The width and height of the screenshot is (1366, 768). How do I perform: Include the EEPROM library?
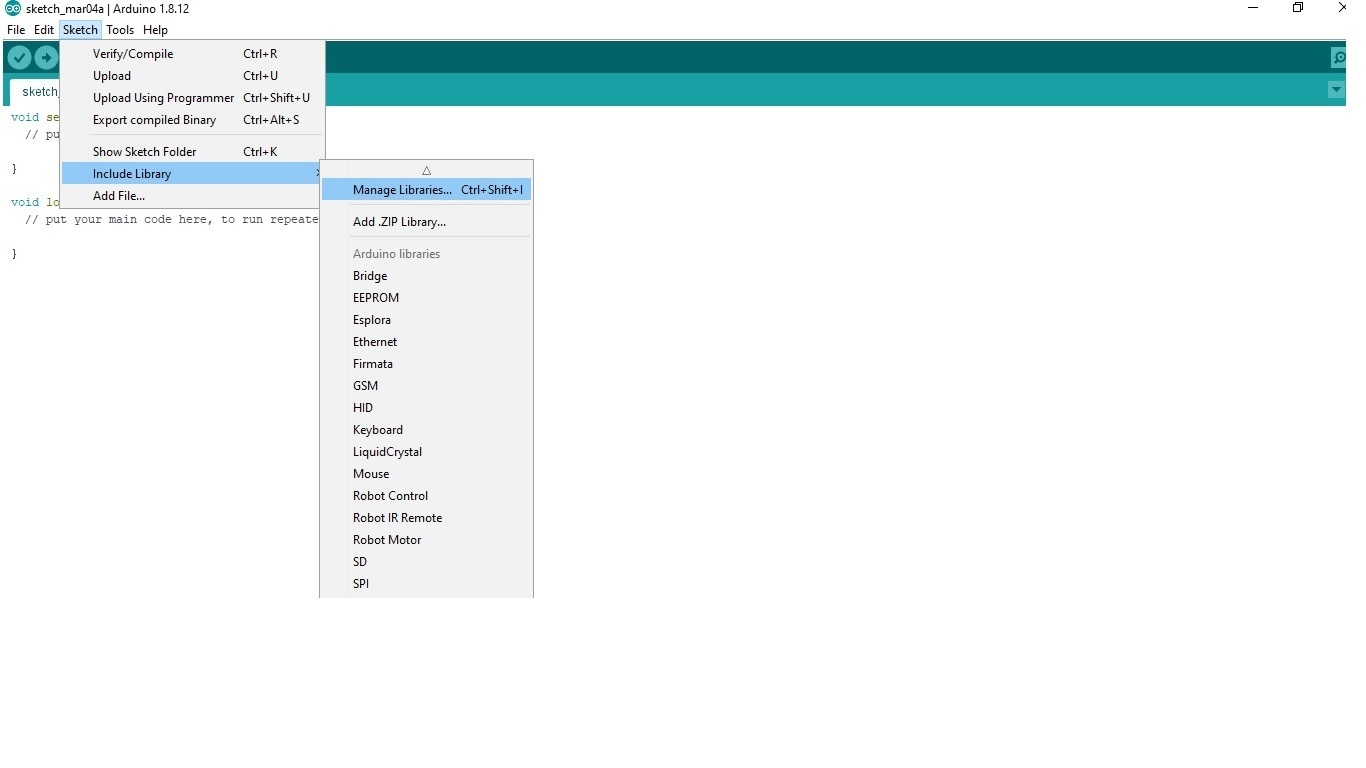(x=426, y=298)
